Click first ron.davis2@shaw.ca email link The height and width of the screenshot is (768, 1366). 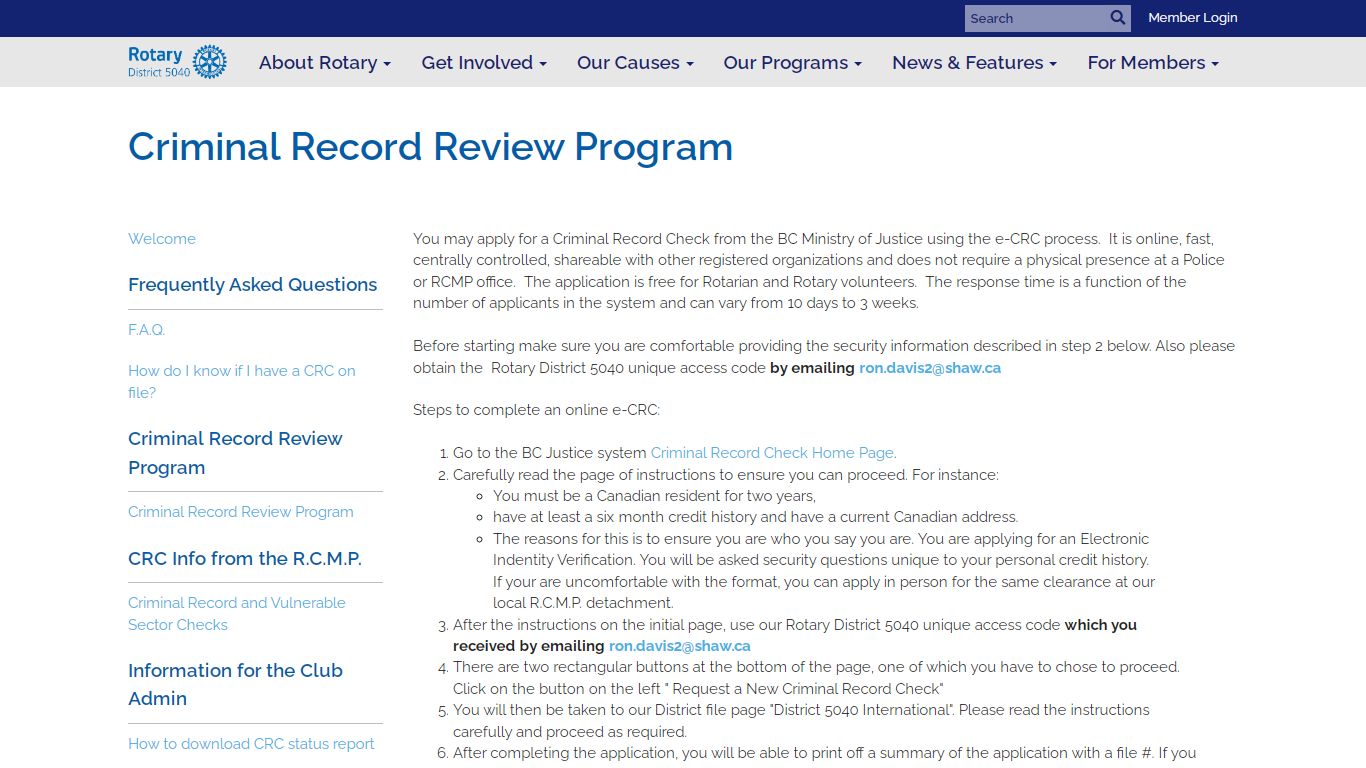click(x=930, y=368)
